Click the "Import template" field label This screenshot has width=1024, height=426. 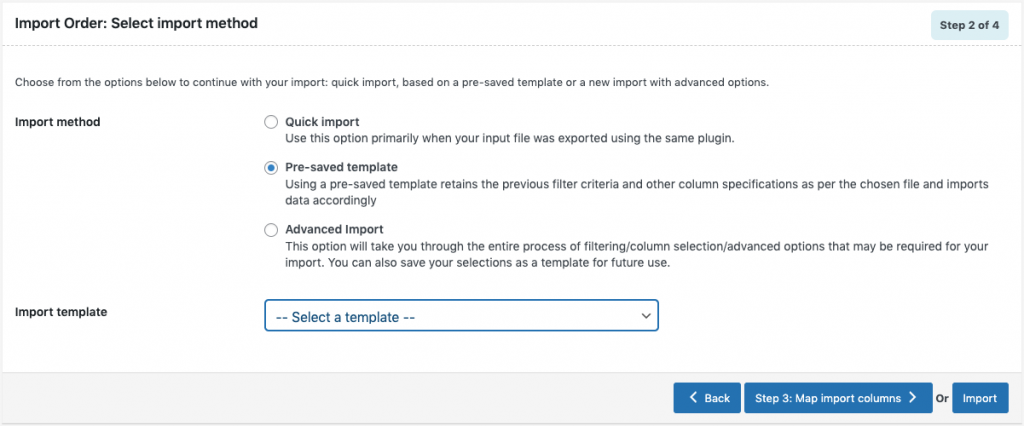61,311
